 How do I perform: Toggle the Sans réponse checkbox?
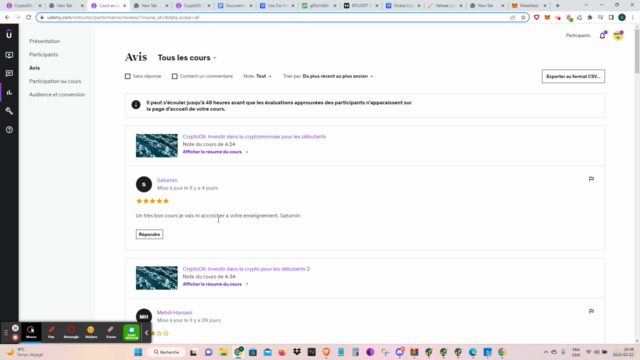pos(128,76)
